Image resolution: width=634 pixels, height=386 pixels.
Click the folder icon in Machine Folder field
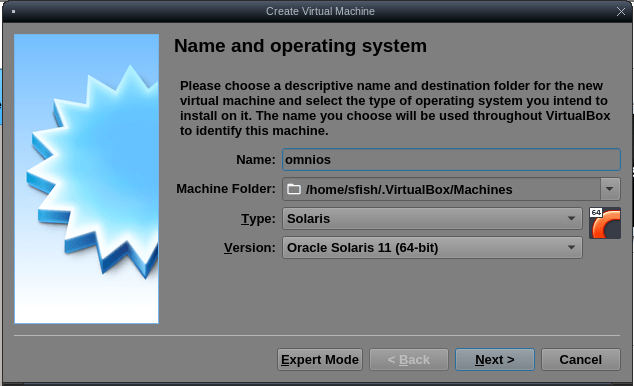(294, 189)
